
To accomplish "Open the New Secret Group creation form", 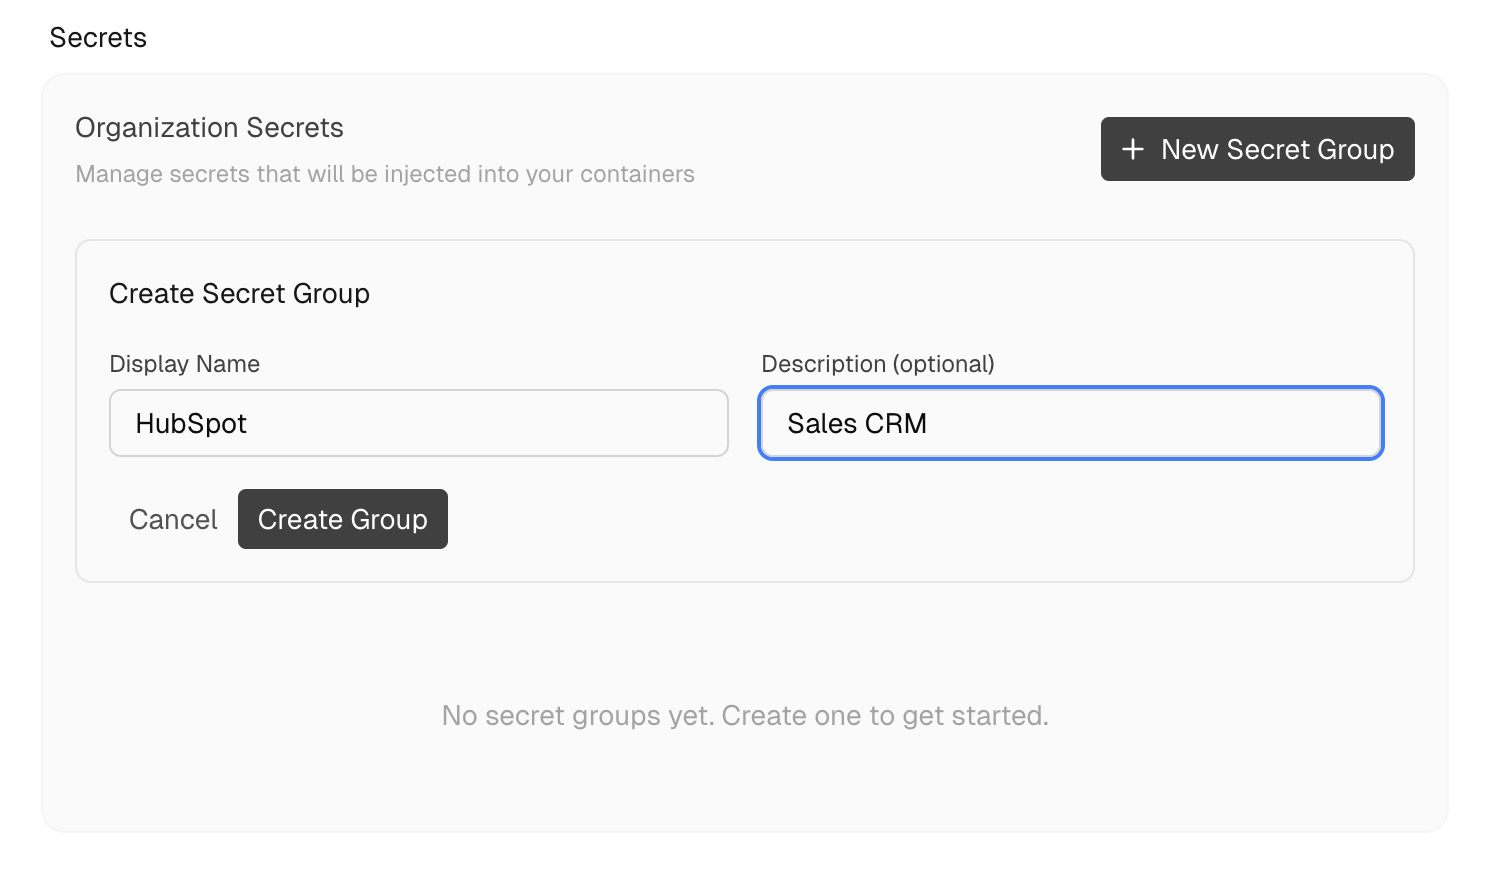I will (x=1257, y=148).
